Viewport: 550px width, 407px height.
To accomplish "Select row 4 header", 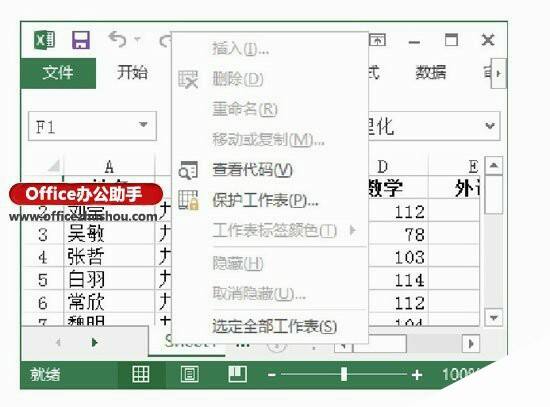I will [43, 257].
